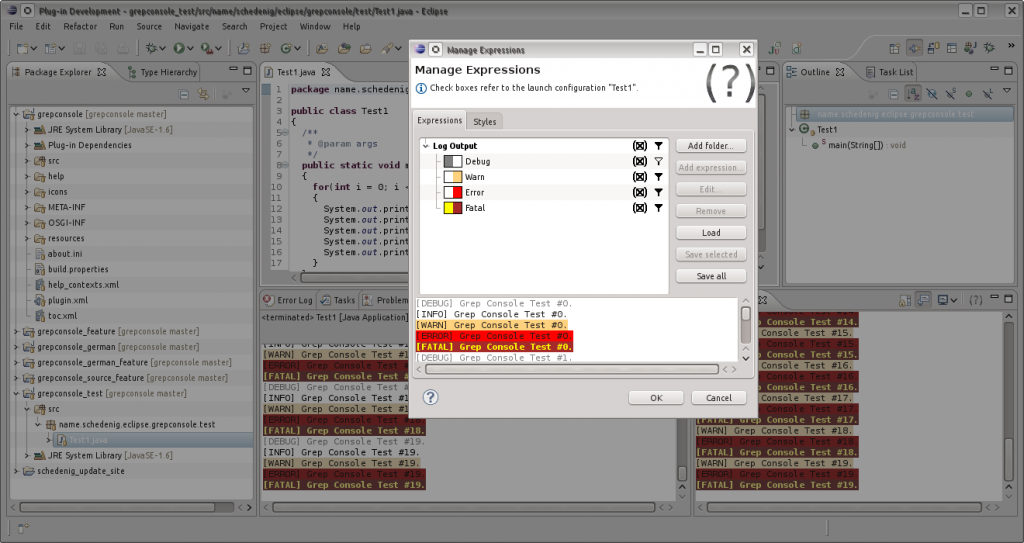Toggle the enable checkbox for Fatal expression
This screenshot has width=1024, height=543.
pyautogui.click(x=640, y=208)
